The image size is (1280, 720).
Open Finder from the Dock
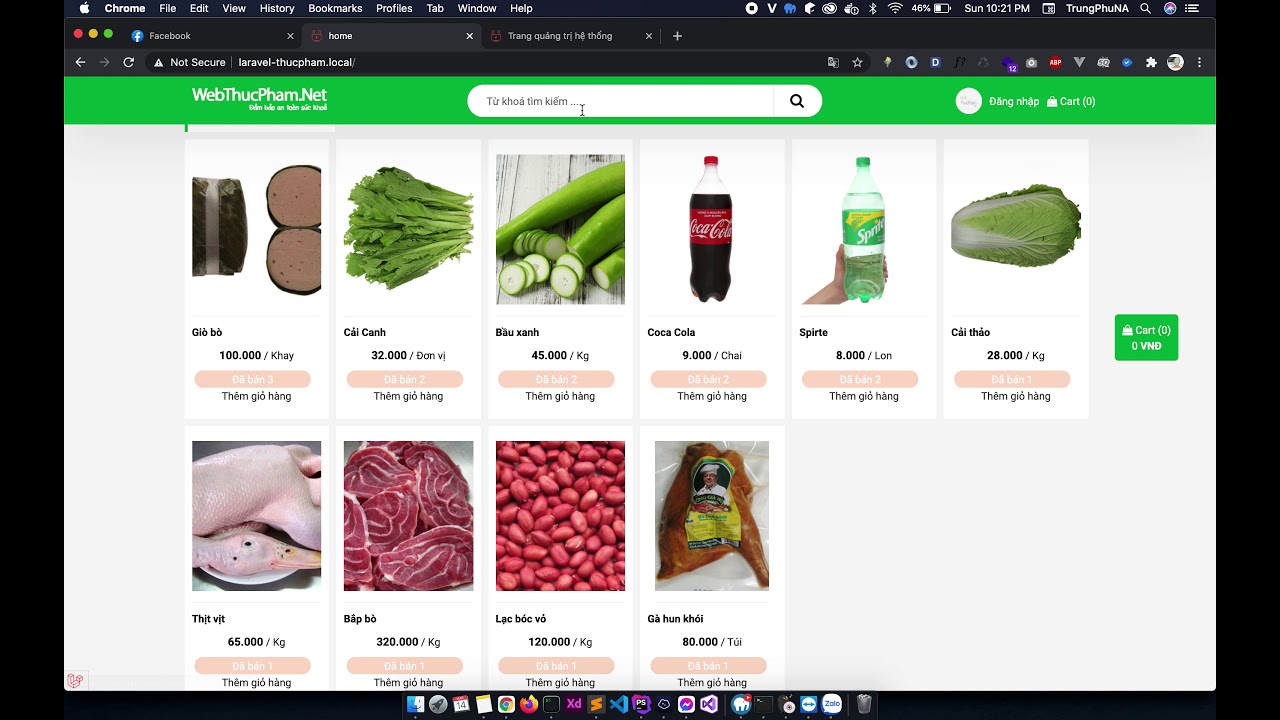(x=415, y=704)
